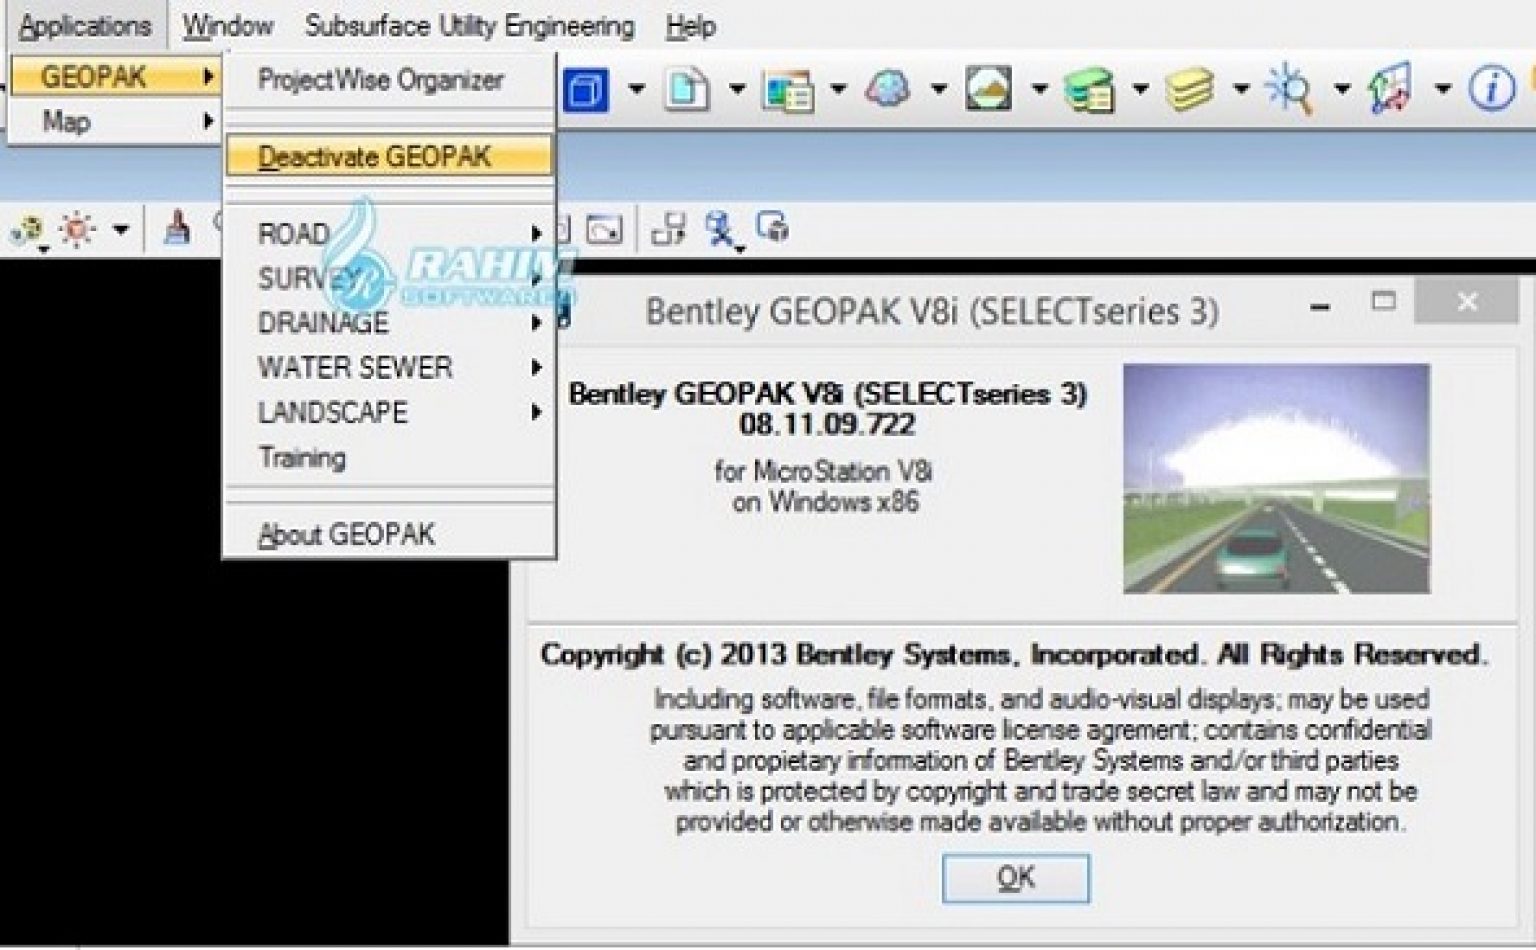Expand arrow next to document pages icon
Image resolution: width=1536 pixels, height=950 pixels.
point(737,89)
